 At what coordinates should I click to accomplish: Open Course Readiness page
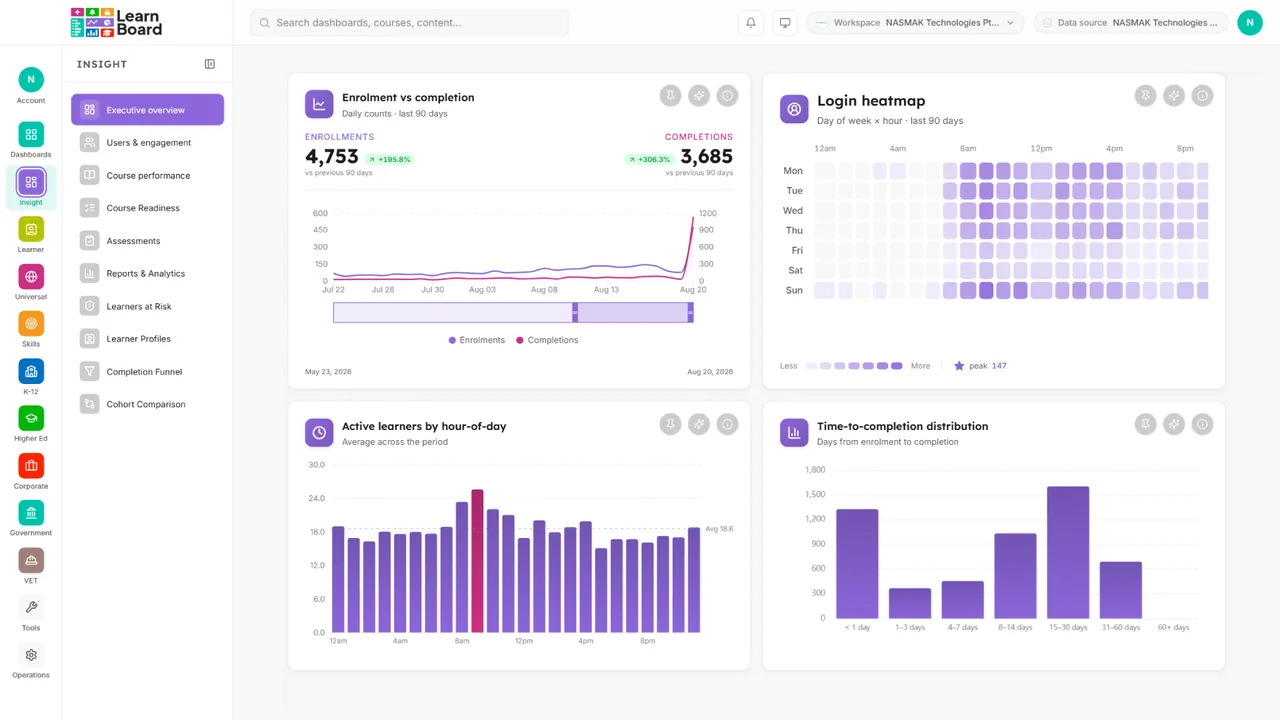(x=147, y=208)
